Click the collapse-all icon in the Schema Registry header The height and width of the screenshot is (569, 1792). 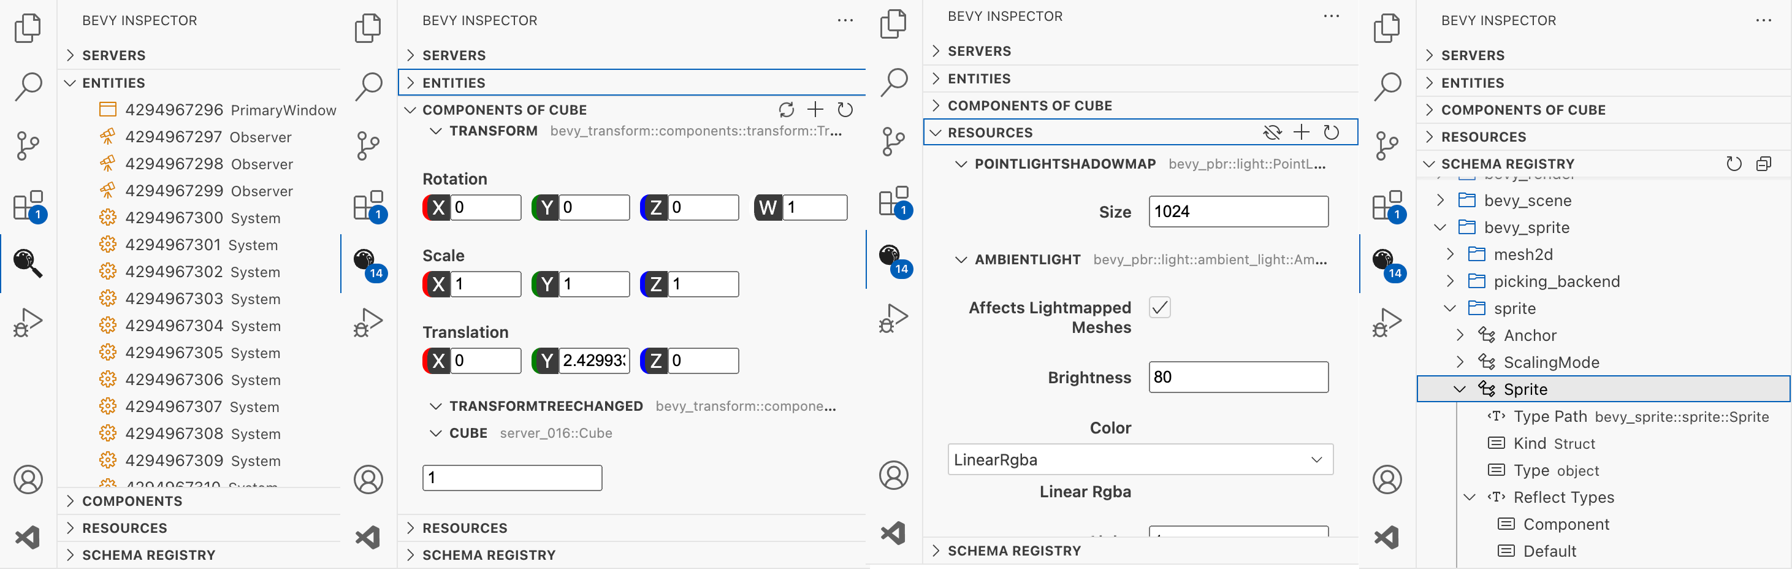1764,164
